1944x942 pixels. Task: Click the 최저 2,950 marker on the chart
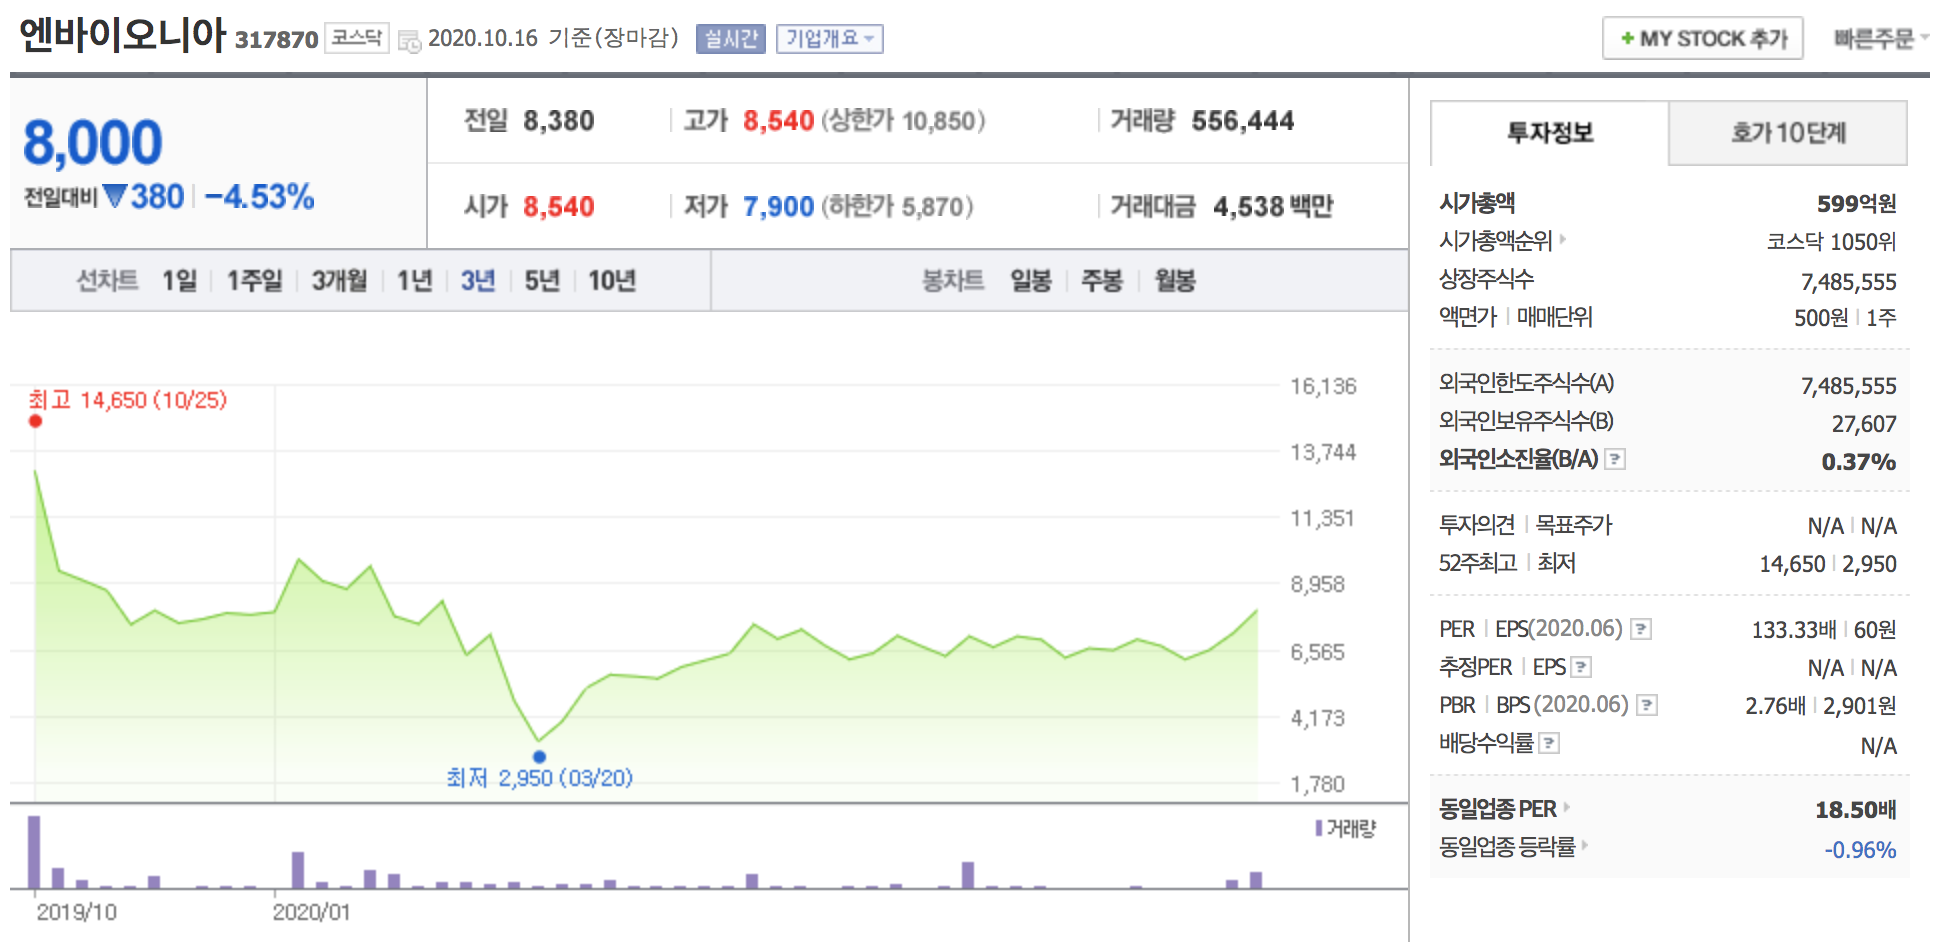coord(540,755)
